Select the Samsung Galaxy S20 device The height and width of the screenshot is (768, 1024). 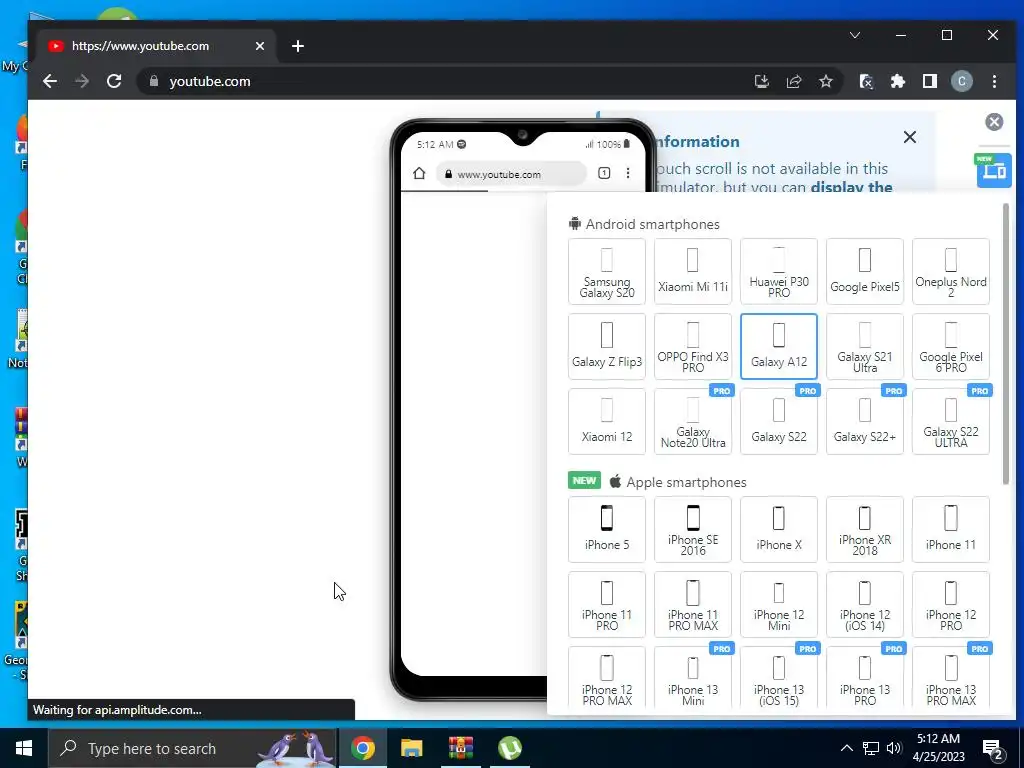pyautogui.click(x=607, y=271)
